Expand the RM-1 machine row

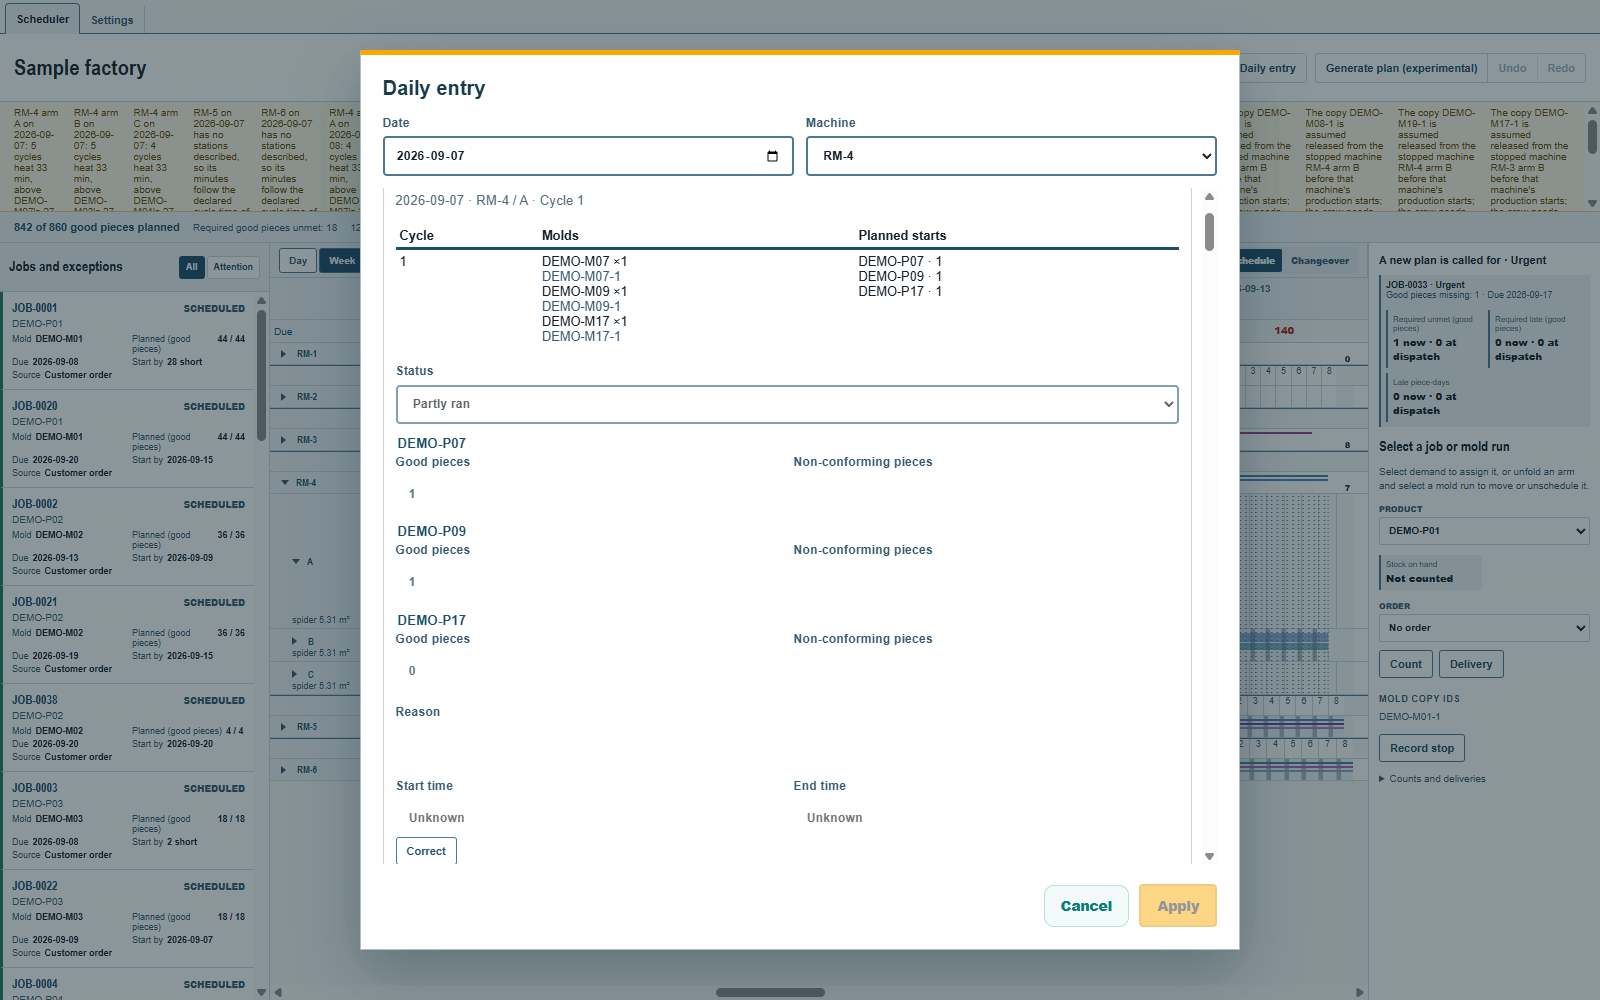pyautogui.click(x=285, y=354)
